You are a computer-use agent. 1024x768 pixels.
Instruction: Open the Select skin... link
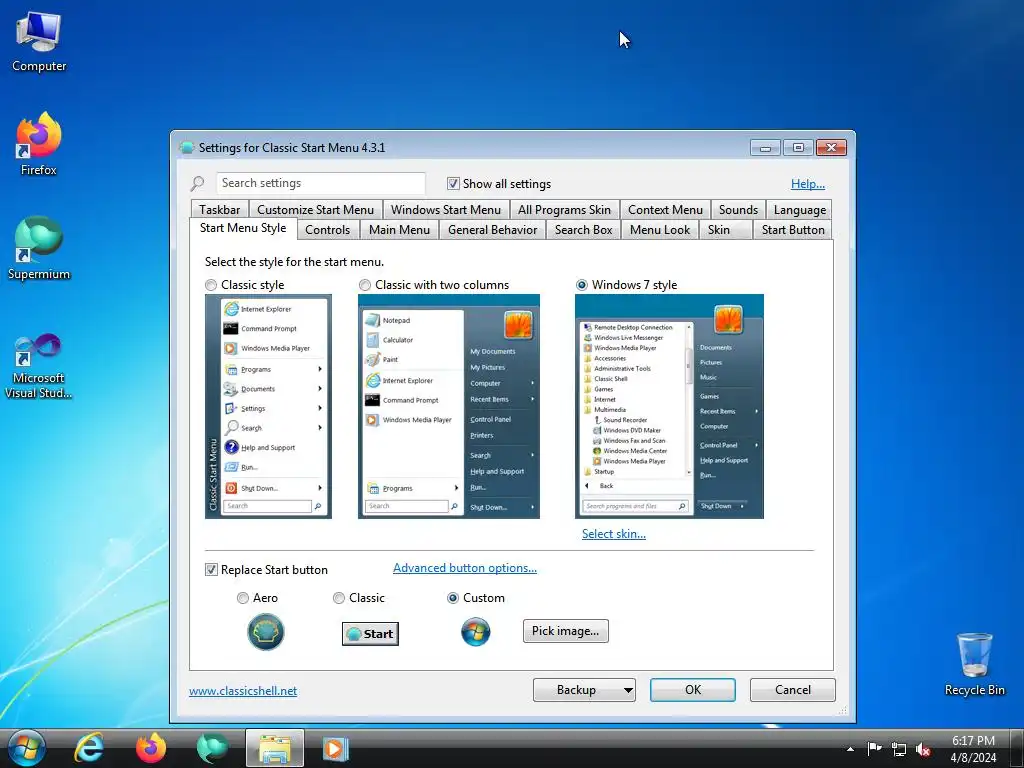(614, 534)
